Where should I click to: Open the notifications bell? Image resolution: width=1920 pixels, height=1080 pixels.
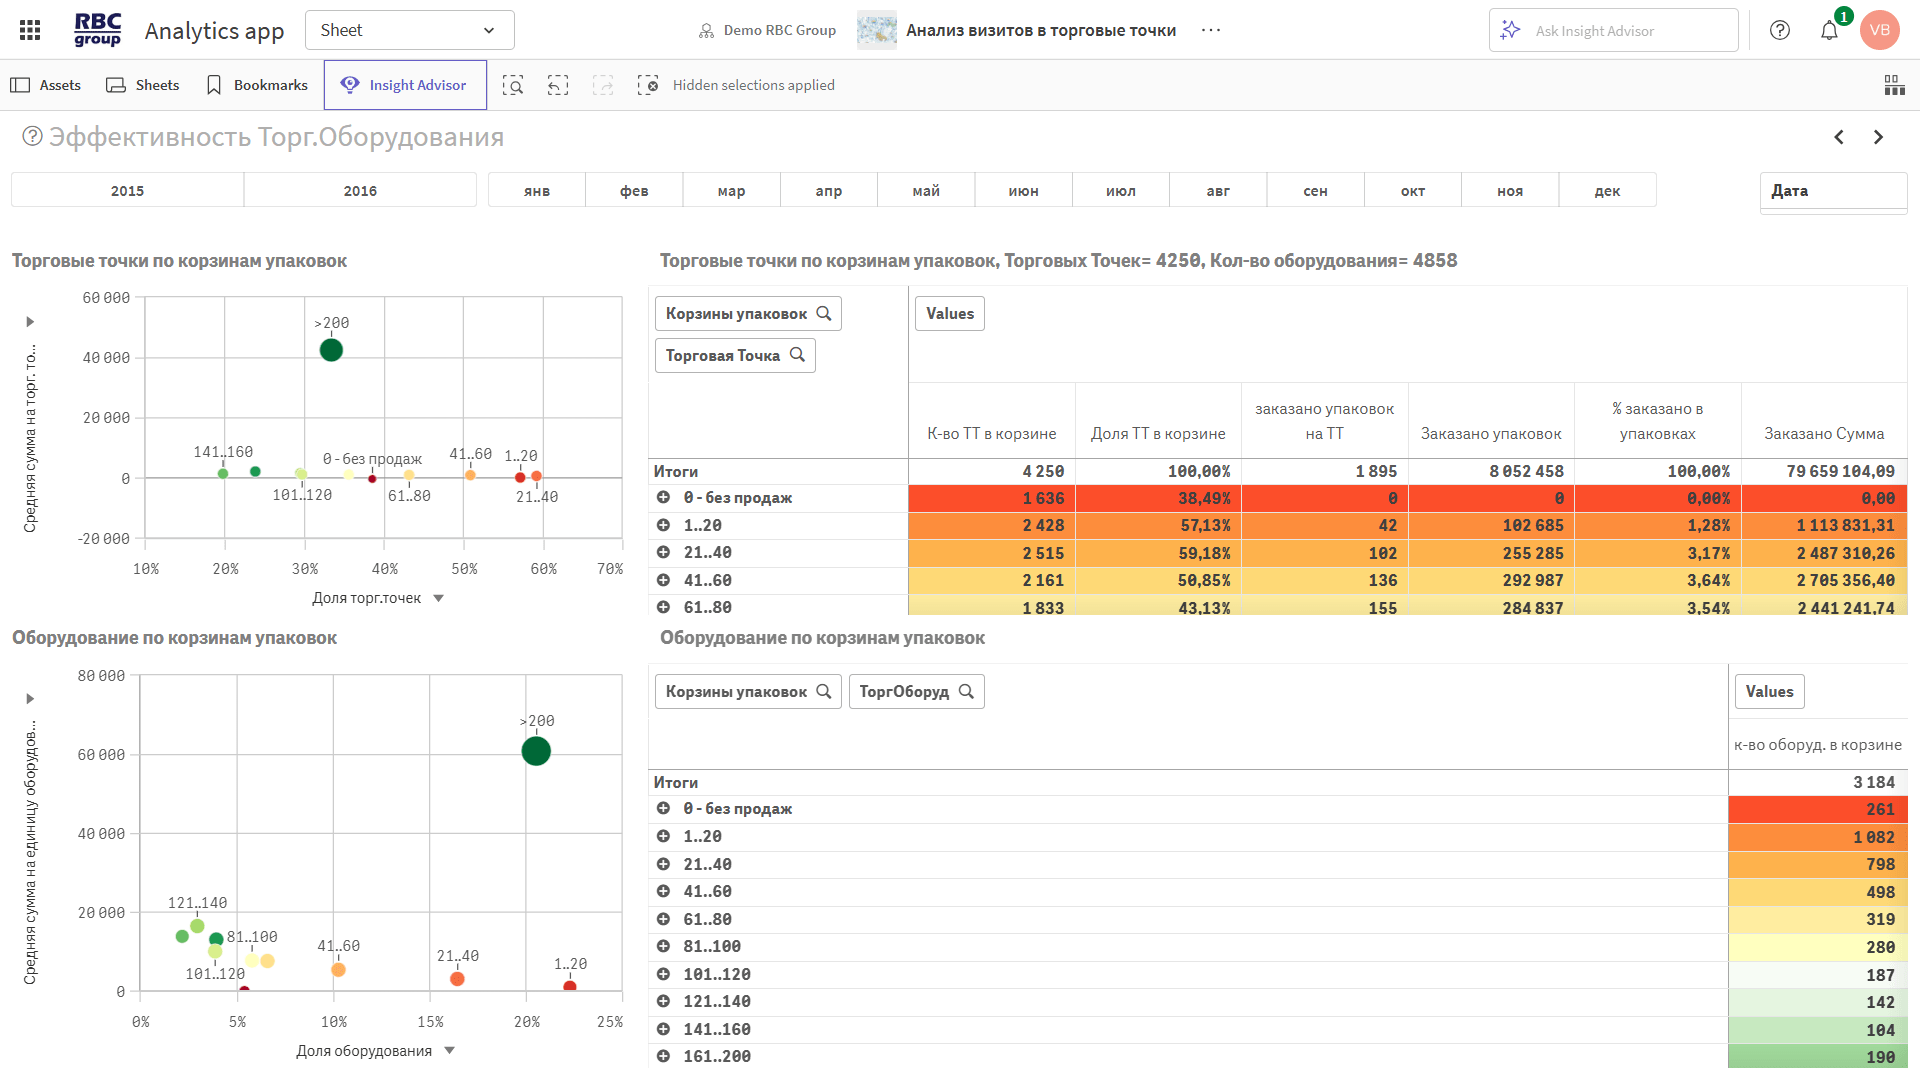(1829, 29)
